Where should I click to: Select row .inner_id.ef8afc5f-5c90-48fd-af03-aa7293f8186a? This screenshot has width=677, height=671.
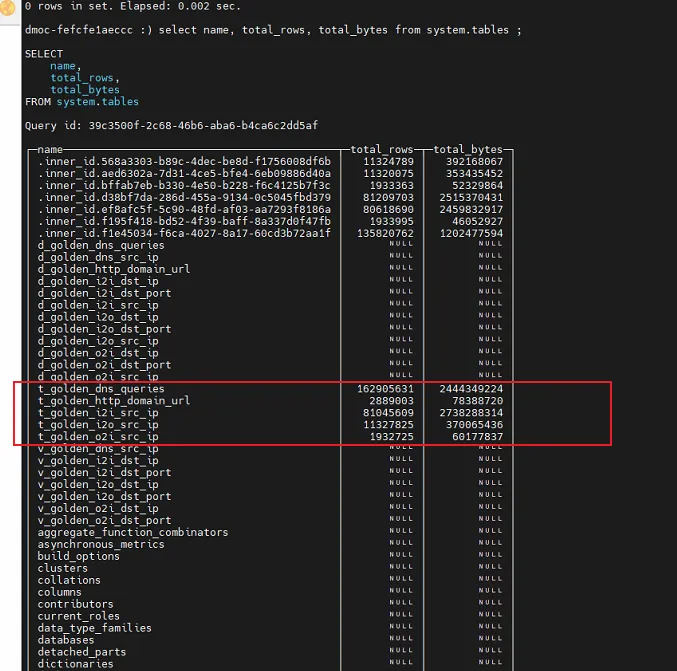[270, 209]
